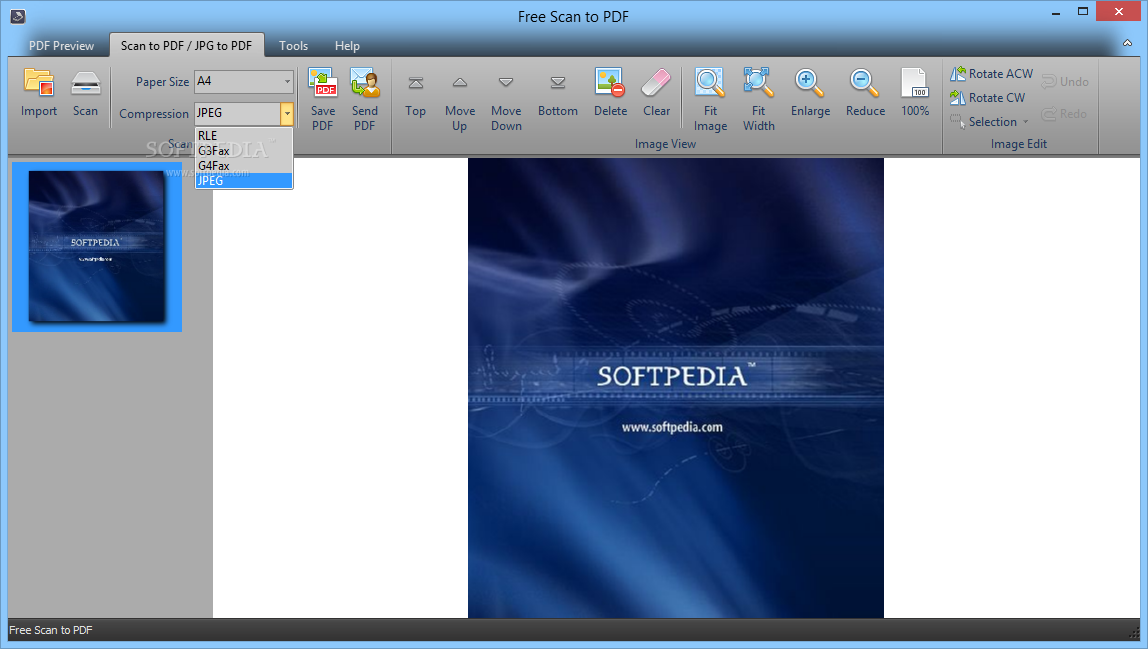The height and width of the screenshot is (649, 1148).
Task: Click the Move Down arrow
Action: tap(506, 82)
